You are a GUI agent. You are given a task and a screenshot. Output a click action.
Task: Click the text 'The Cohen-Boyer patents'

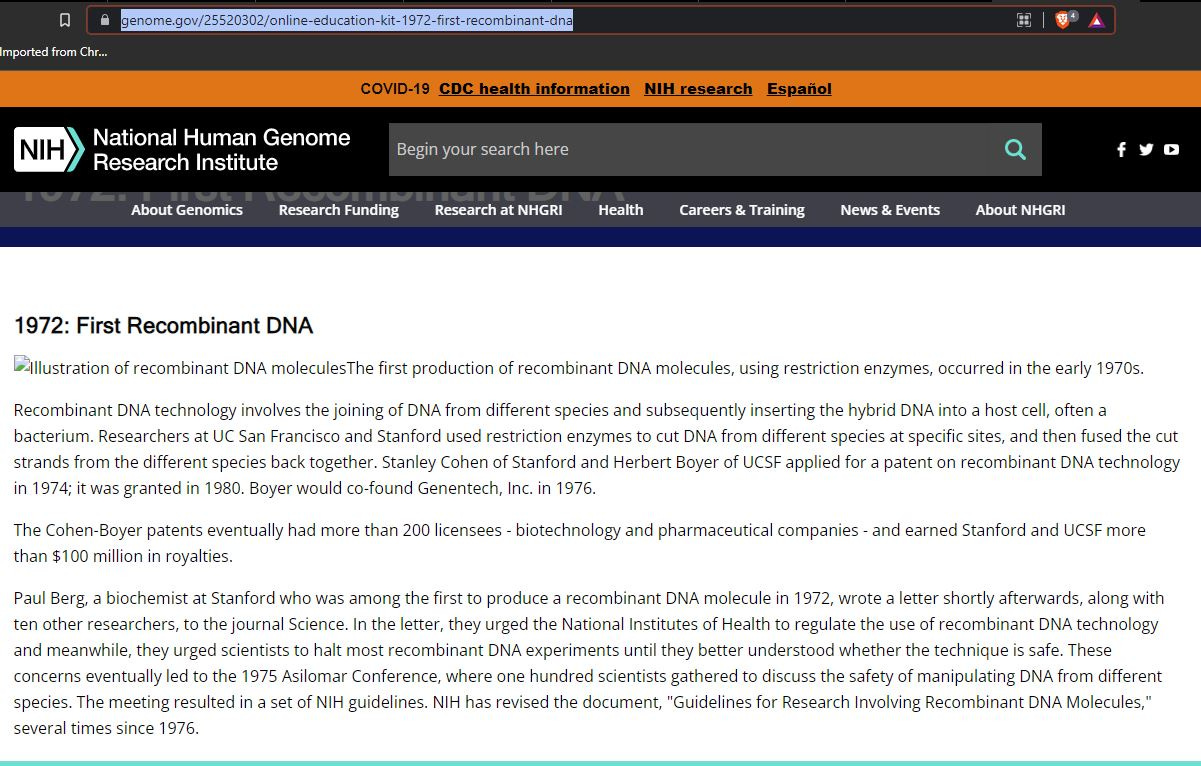coord(106,530)
